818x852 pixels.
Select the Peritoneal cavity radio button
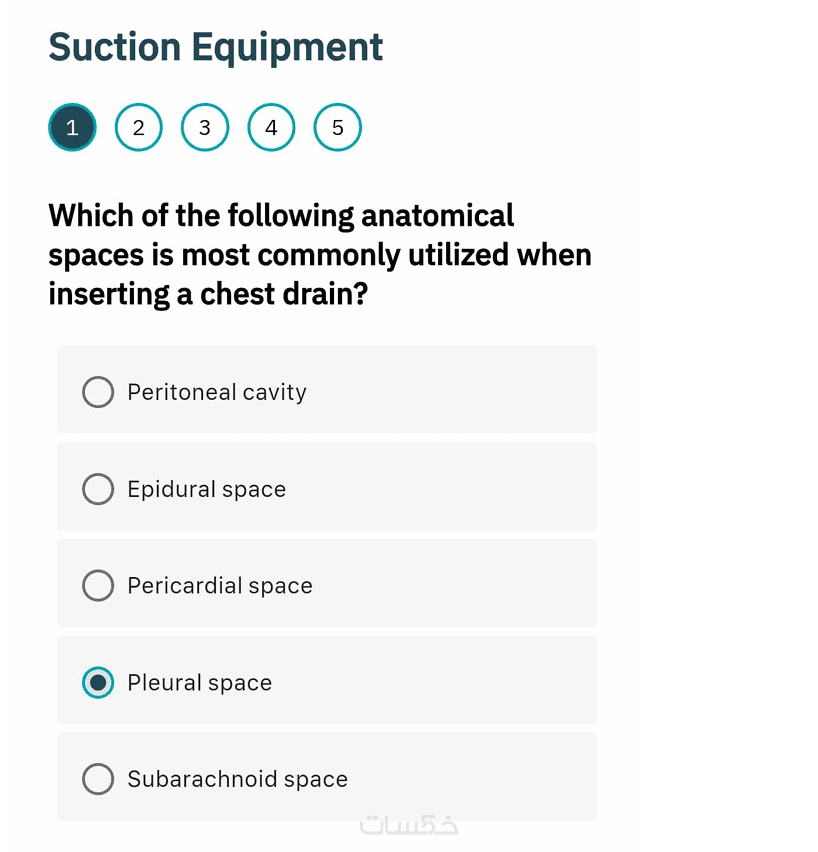(x=98, y=392)
